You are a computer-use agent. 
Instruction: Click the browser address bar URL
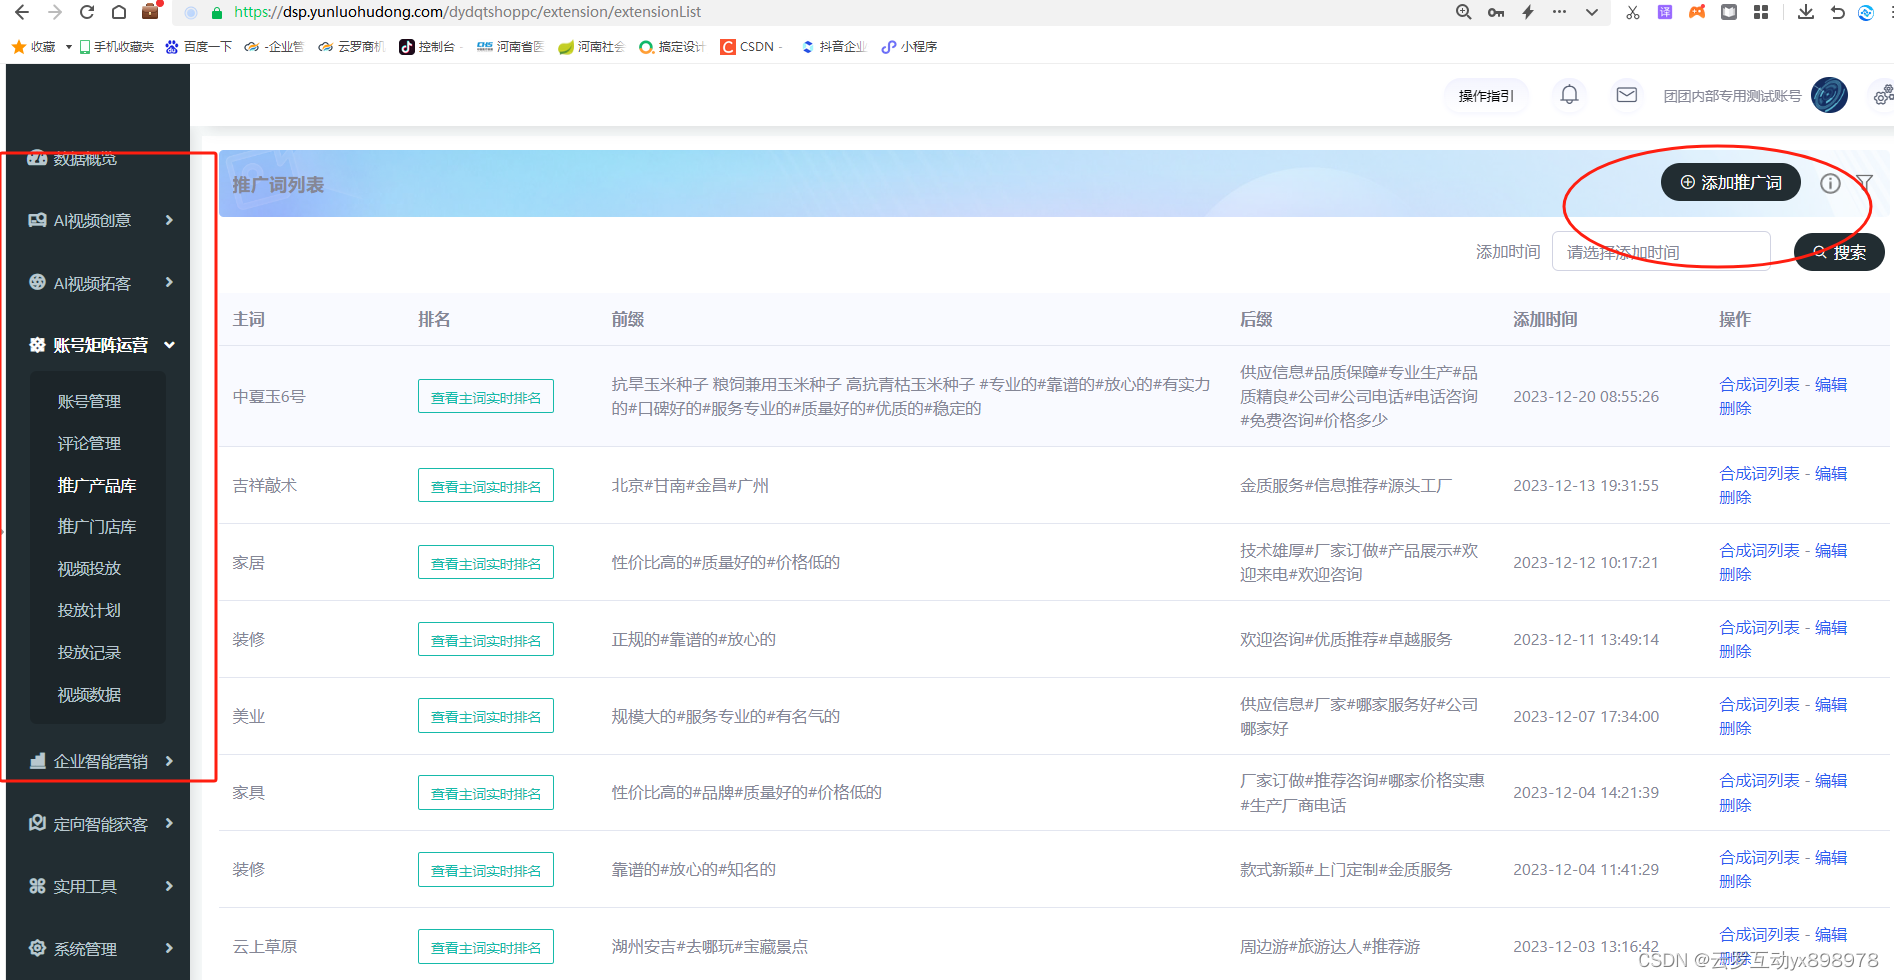pos(467,12)
